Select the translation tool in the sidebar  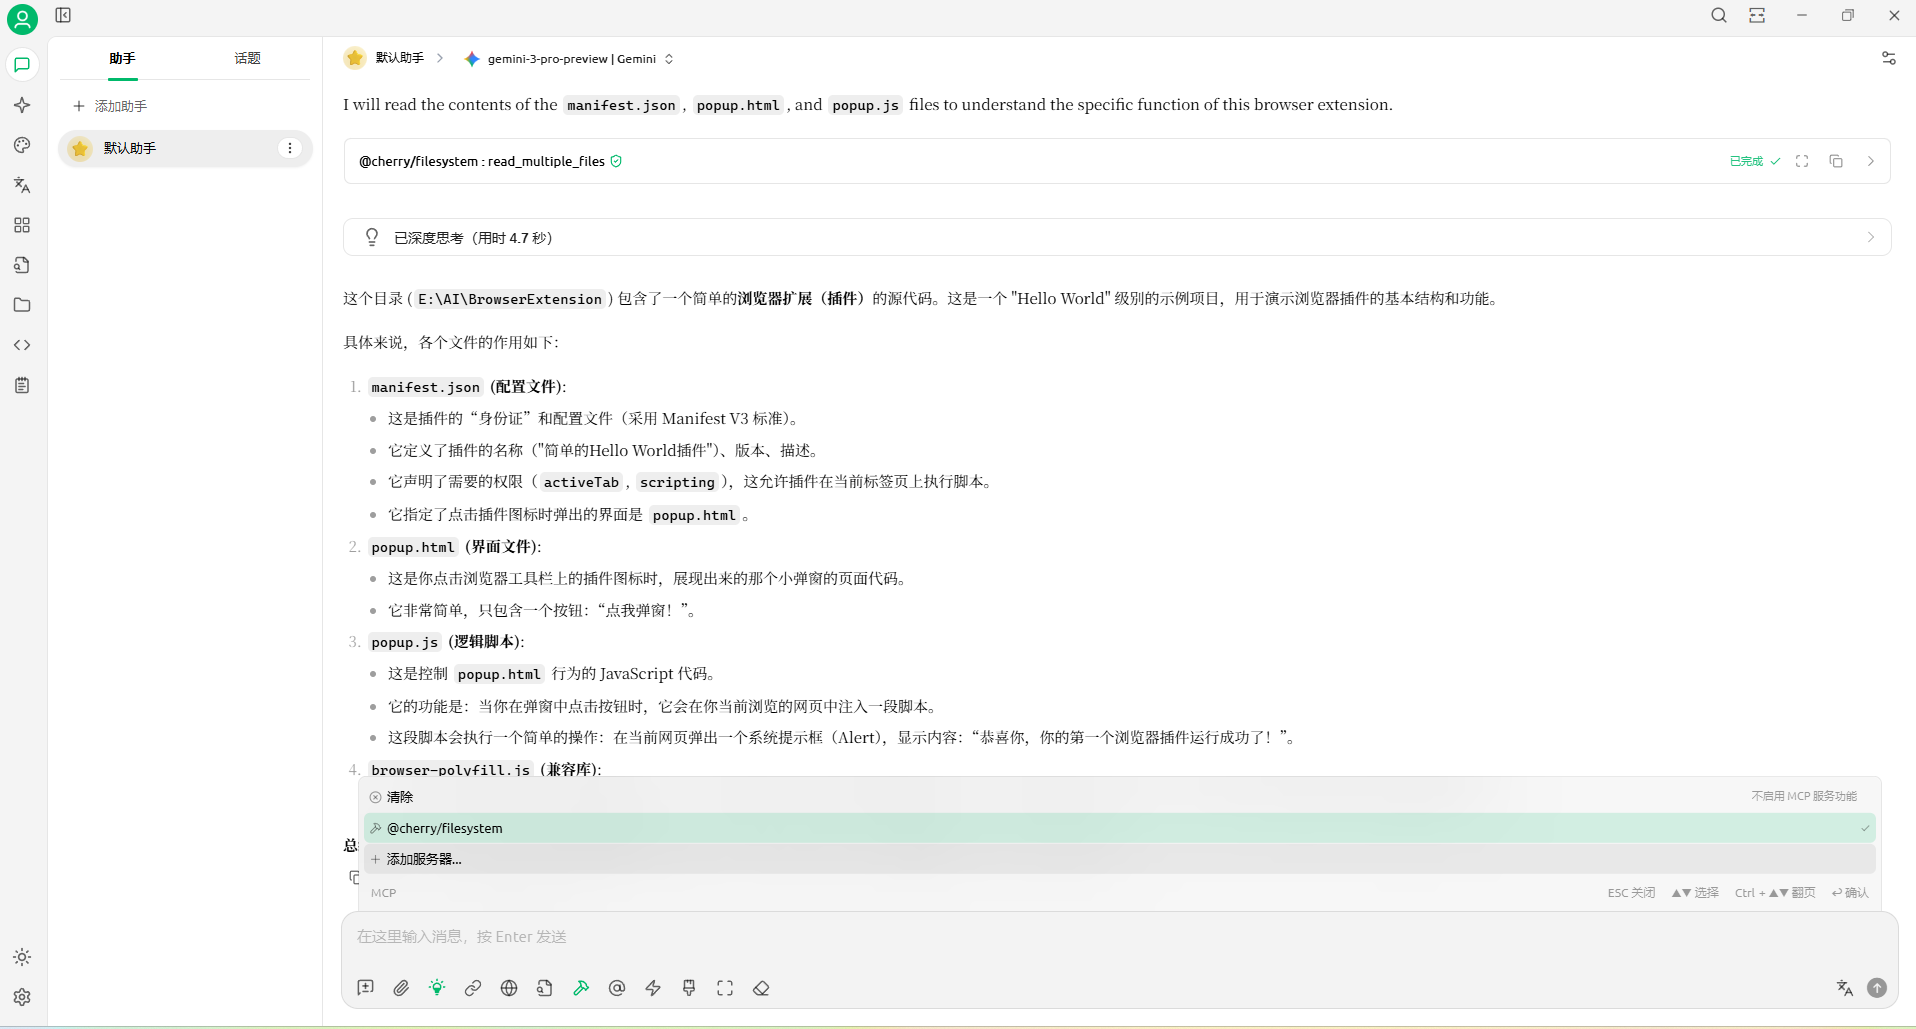(22, 185)
